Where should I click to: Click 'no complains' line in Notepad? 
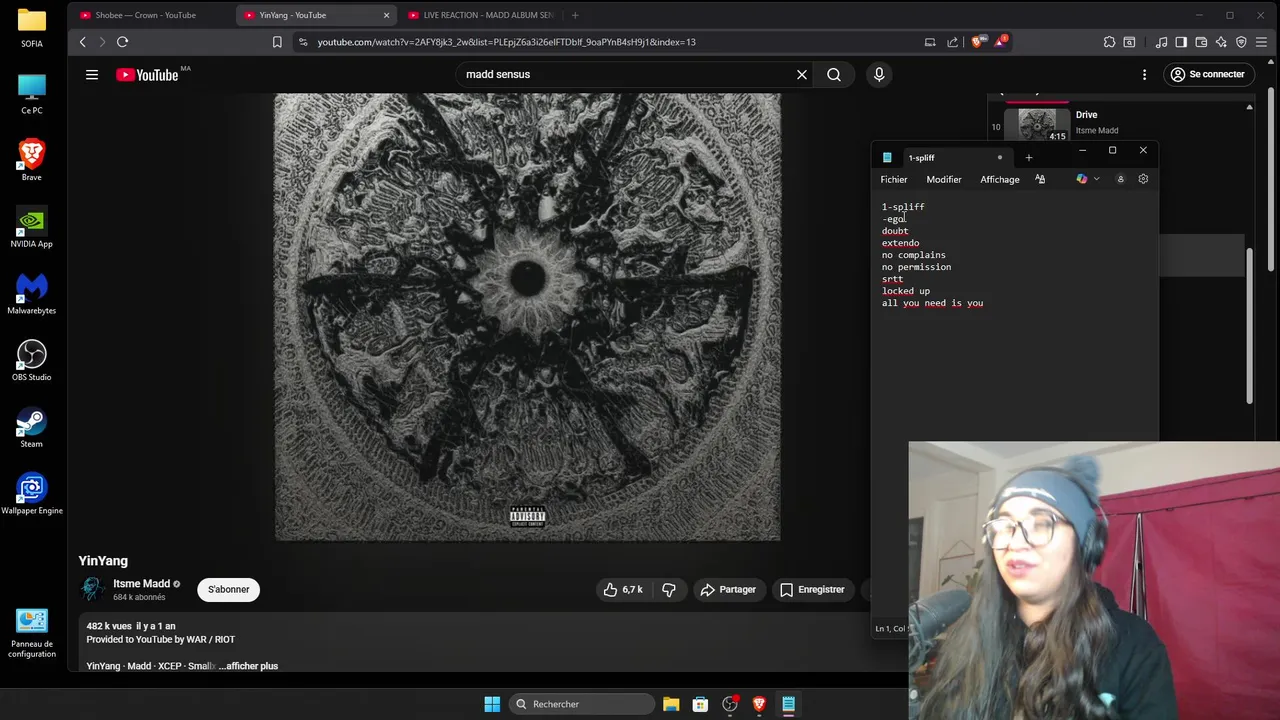click(x=913, y=255)
